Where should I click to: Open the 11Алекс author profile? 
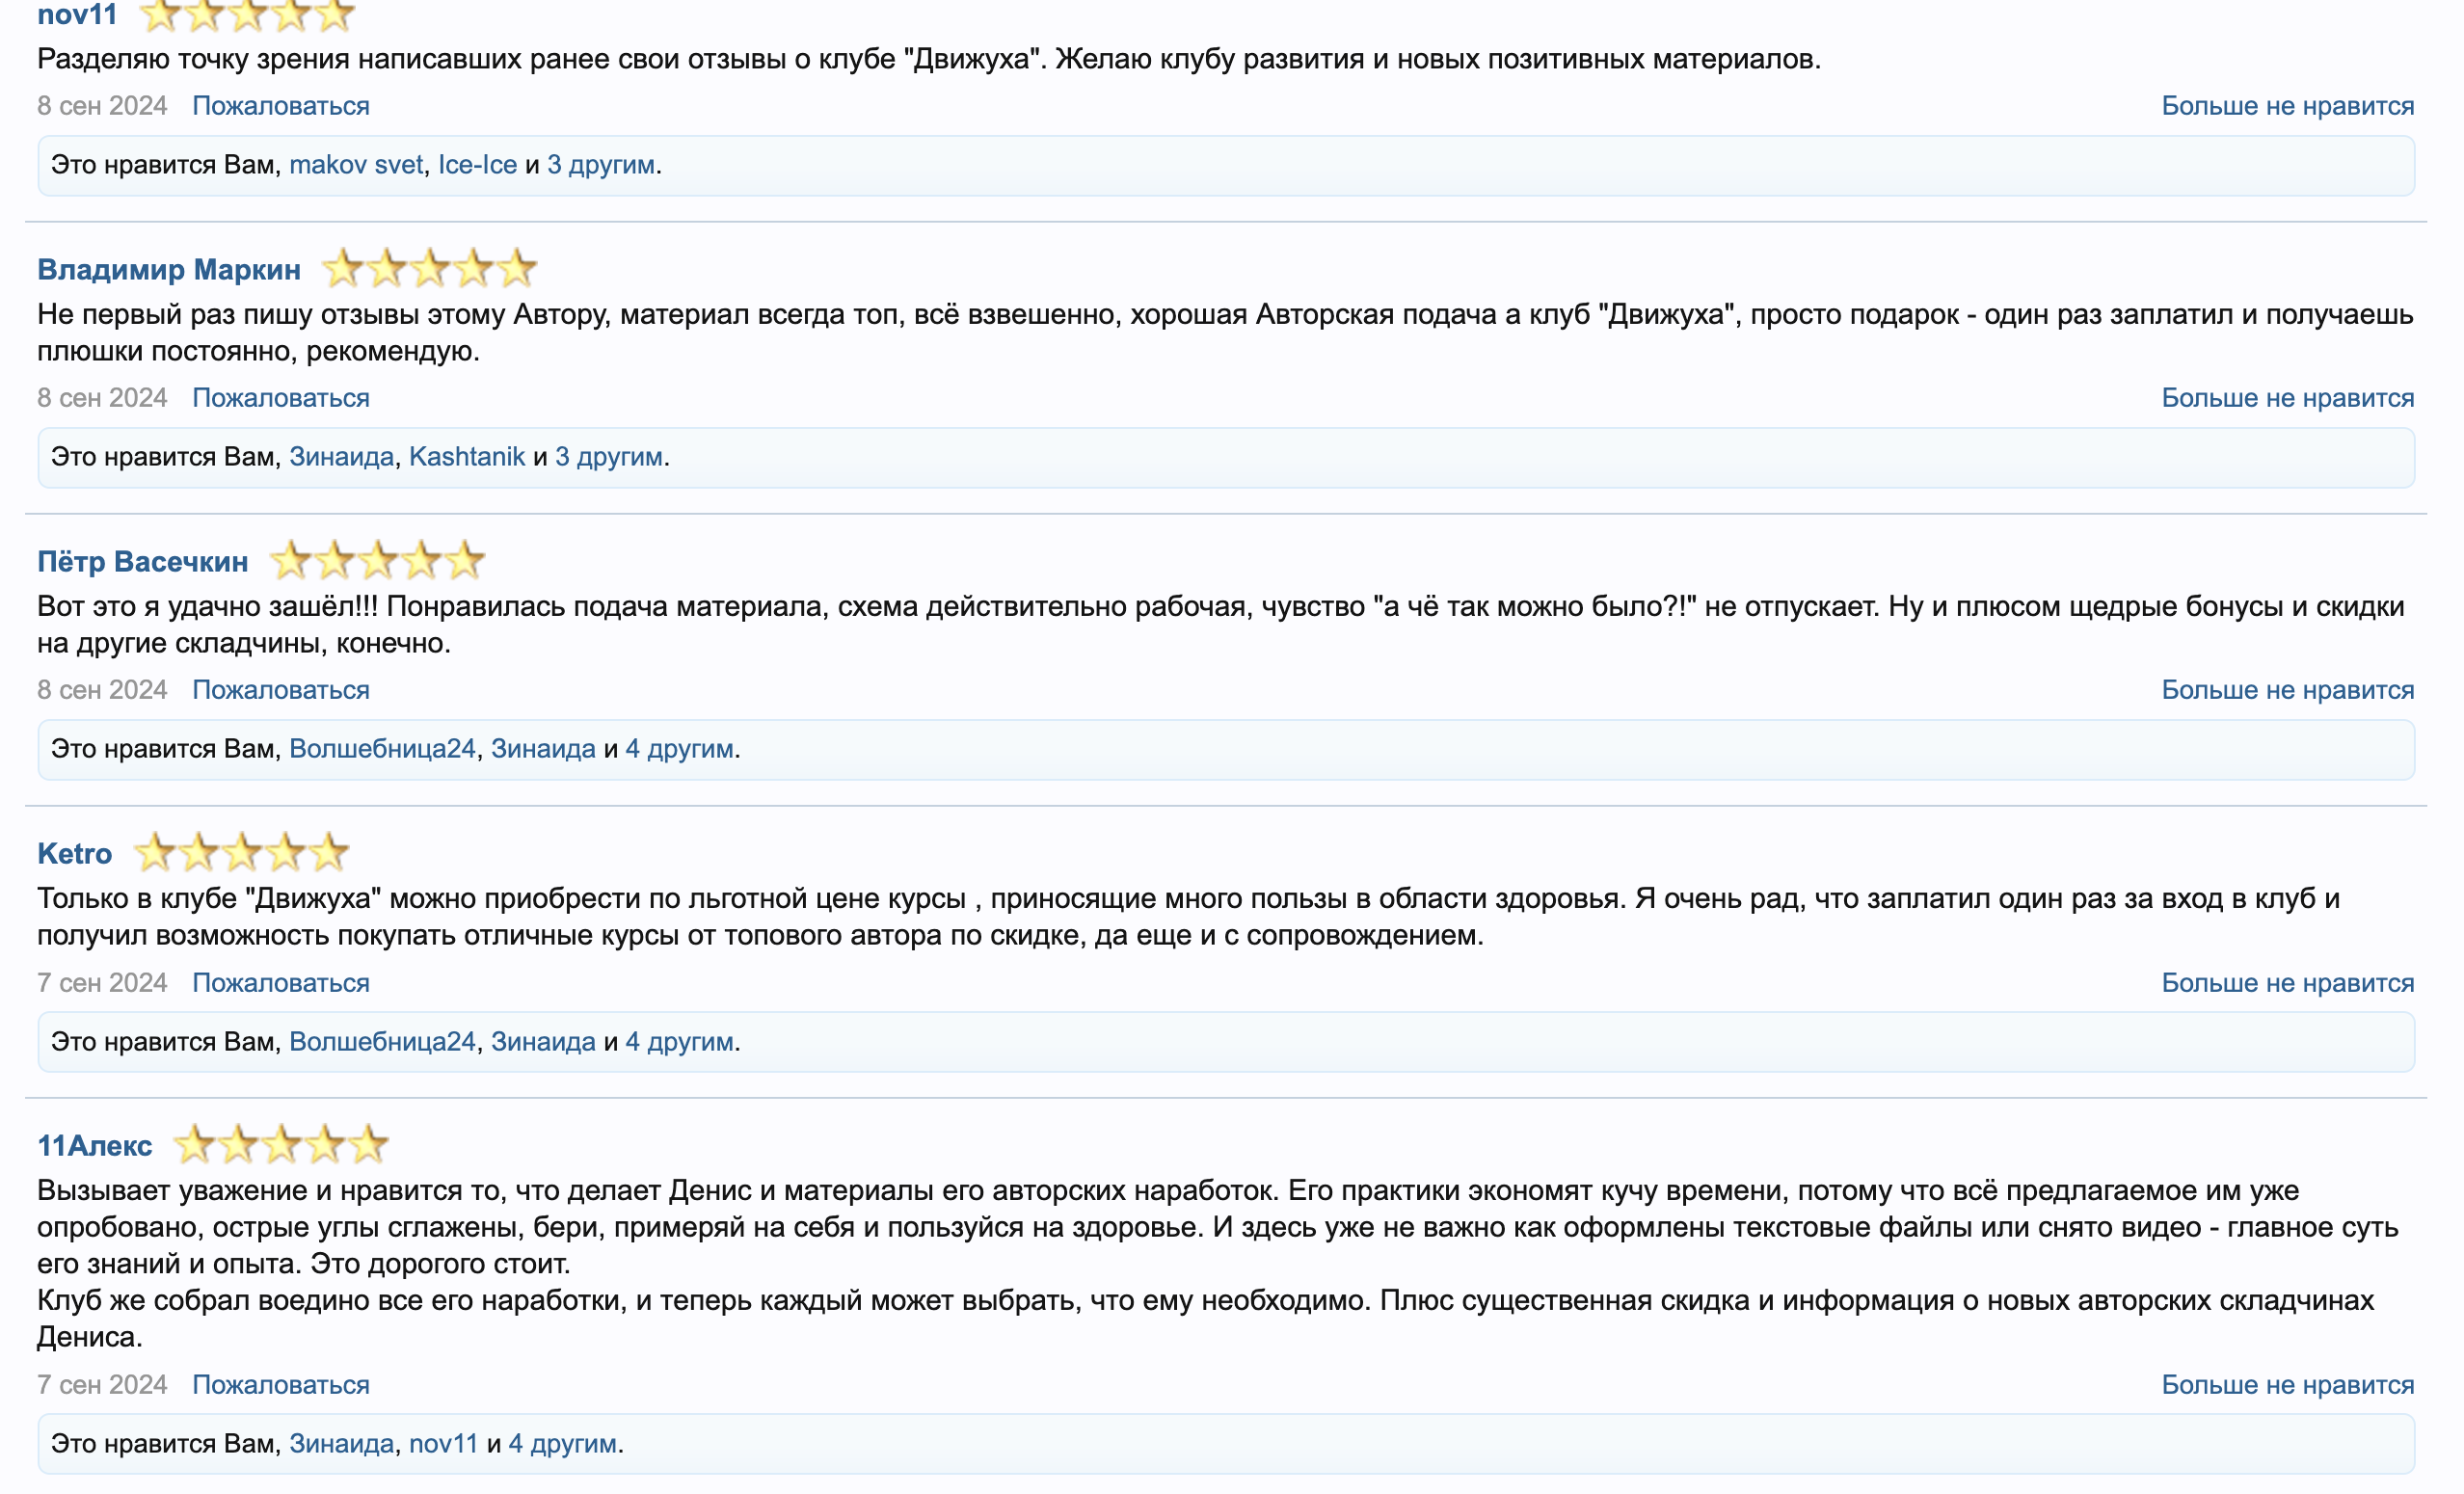(x=95, y=1146)
